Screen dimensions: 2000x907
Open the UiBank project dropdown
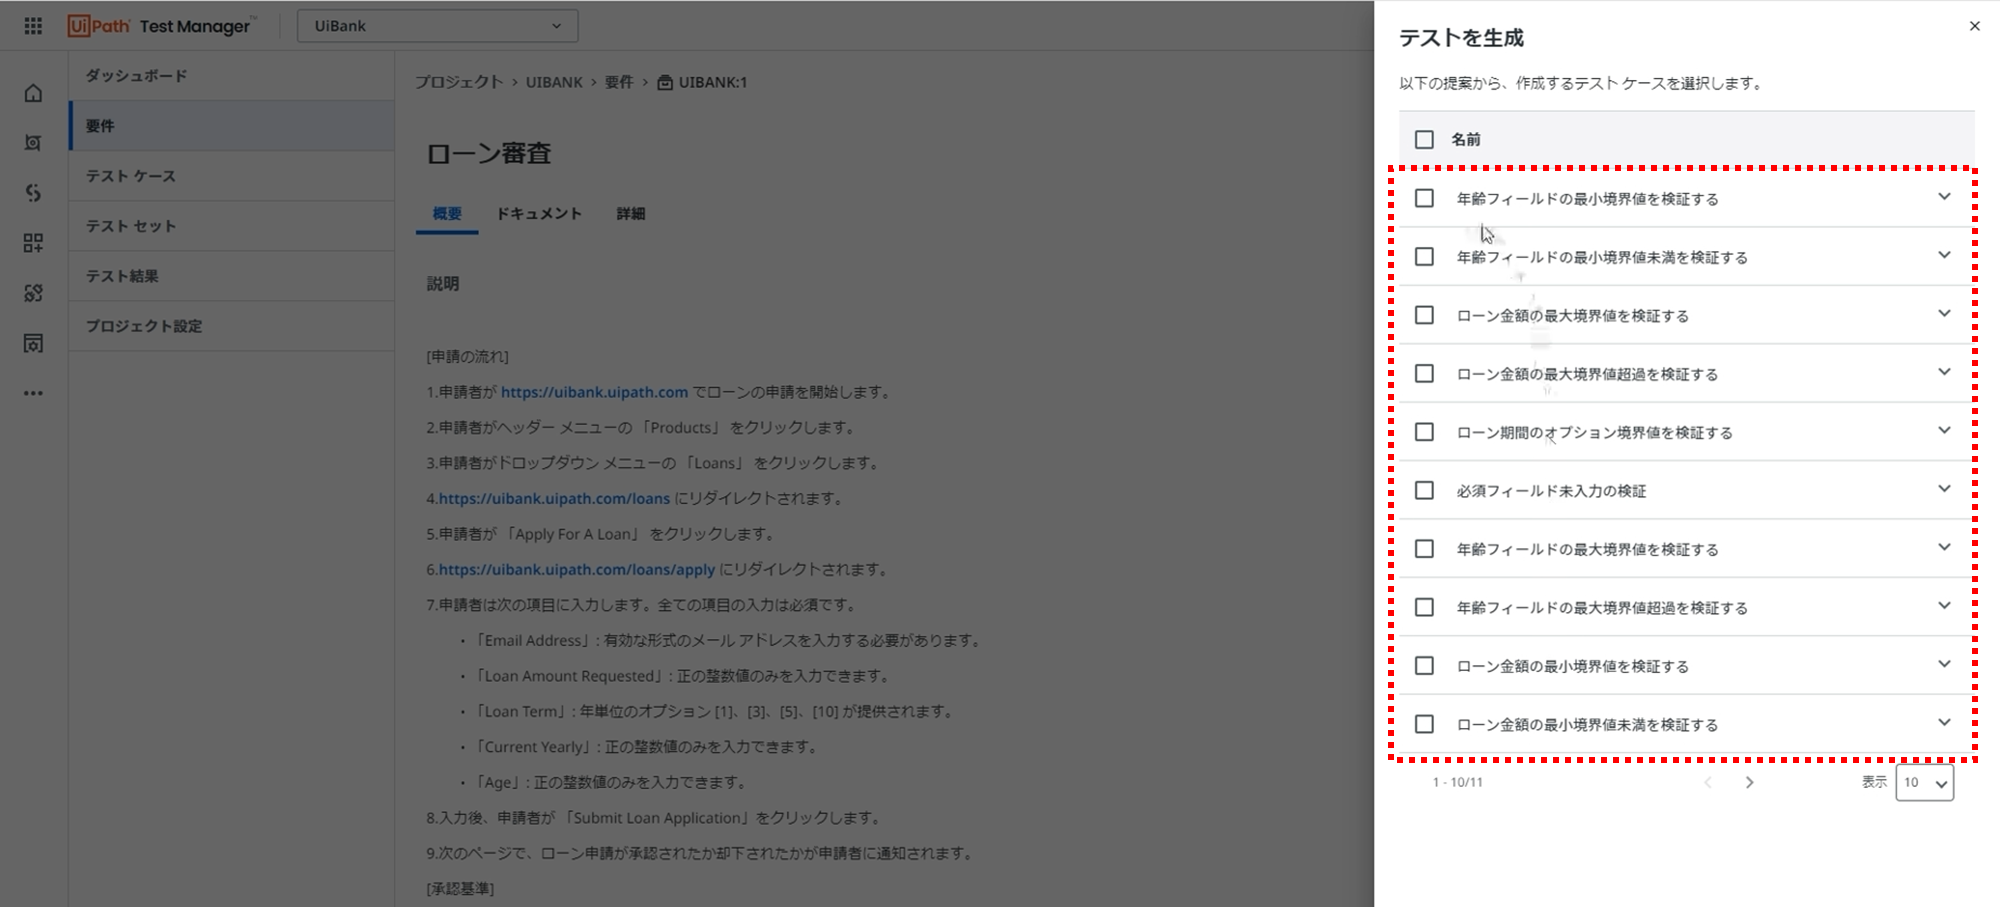pyautogui.click(x=437, y=26)
